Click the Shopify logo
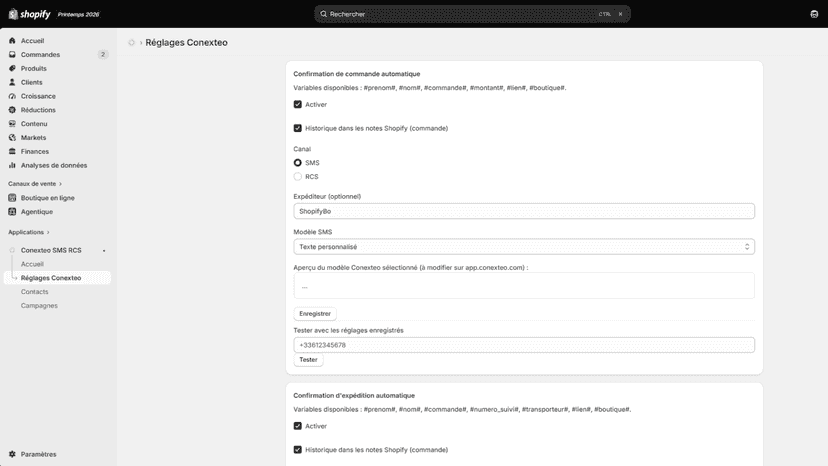Image resolution: width=828 pixels, height=466 pixels. coord(30,14)
